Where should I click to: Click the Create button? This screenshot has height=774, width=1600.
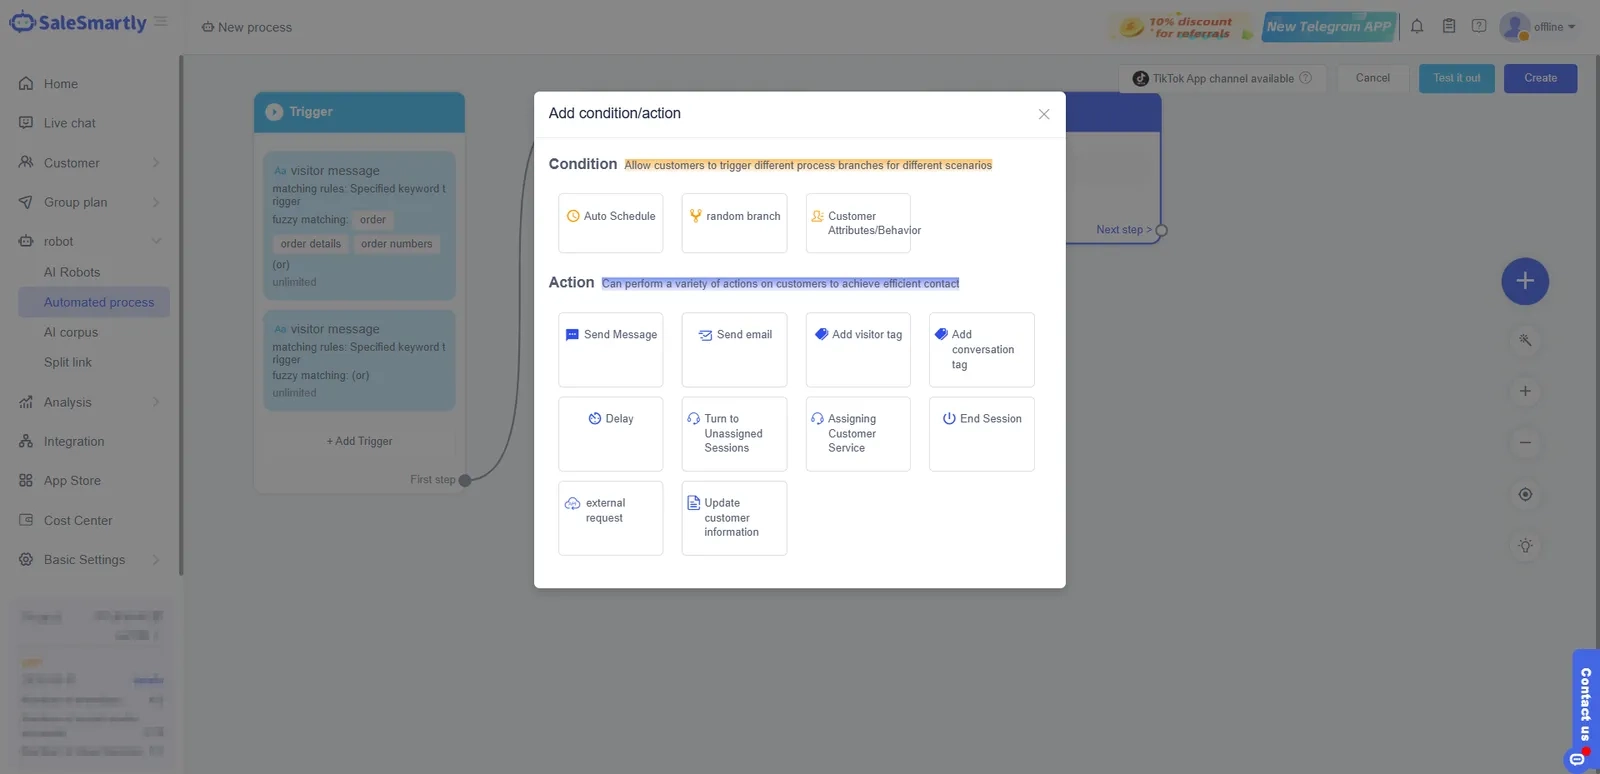coord(1540,78)
